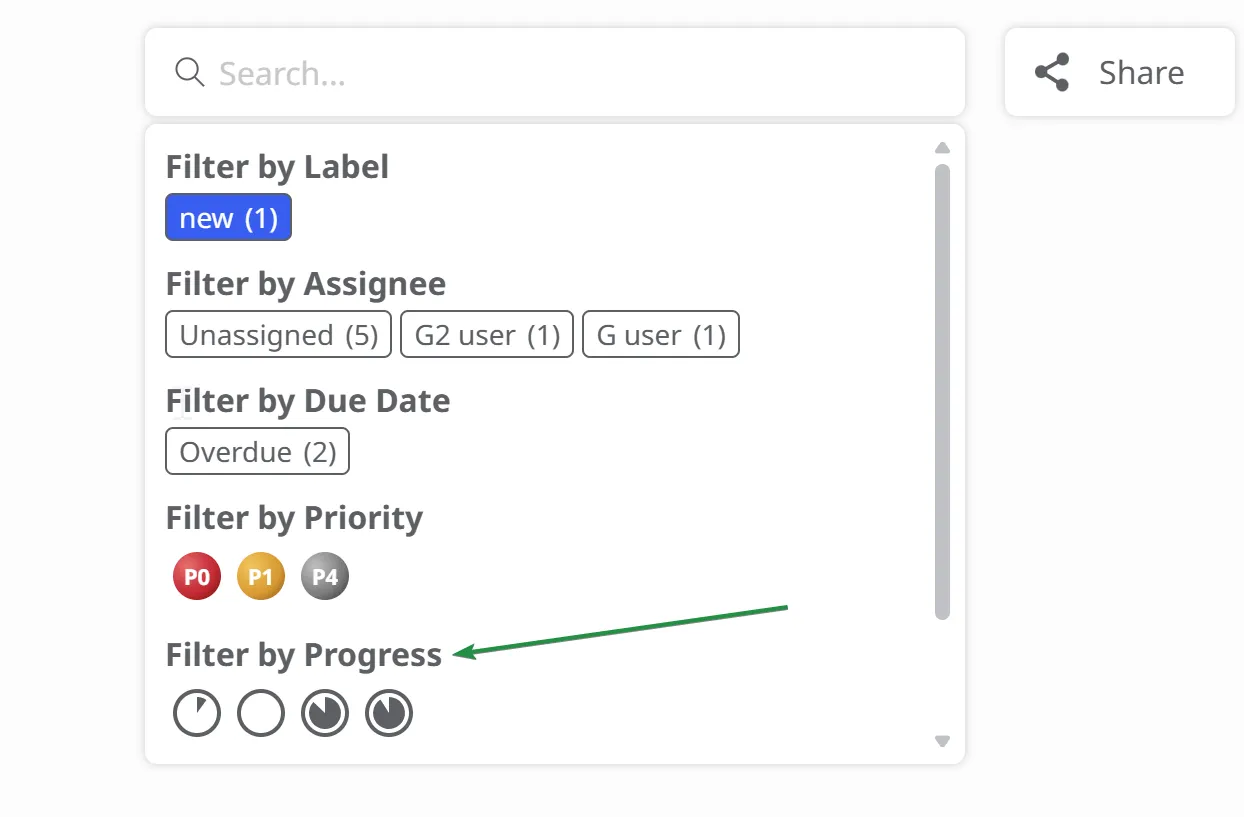This screenshot has width=1244, height=817.
Task: Select the empty circle zero-progress icon
Action: pyautogui.click(x=261, y=714)
